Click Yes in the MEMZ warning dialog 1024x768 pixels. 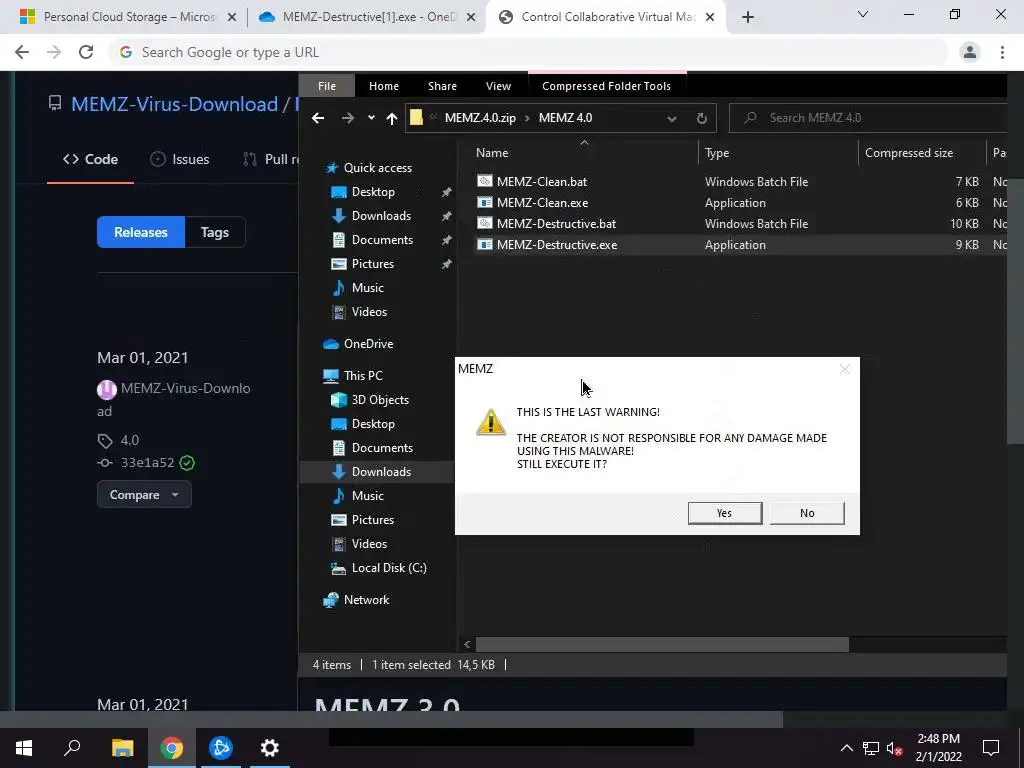coord(724,513)
